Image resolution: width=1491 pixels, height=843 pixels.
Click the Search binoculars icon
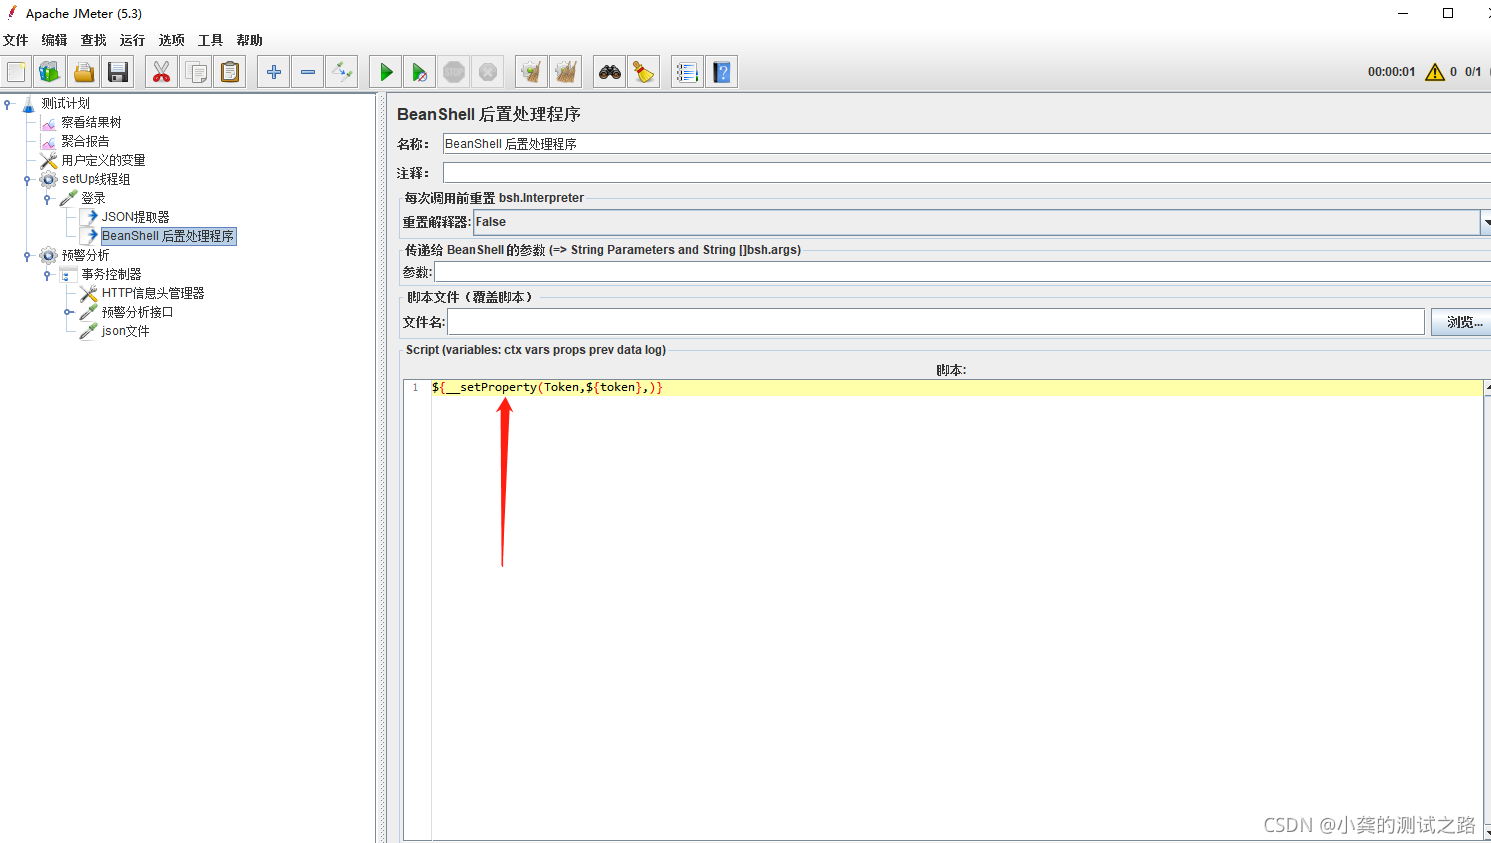pyautogui.click(x=609, y=72)
